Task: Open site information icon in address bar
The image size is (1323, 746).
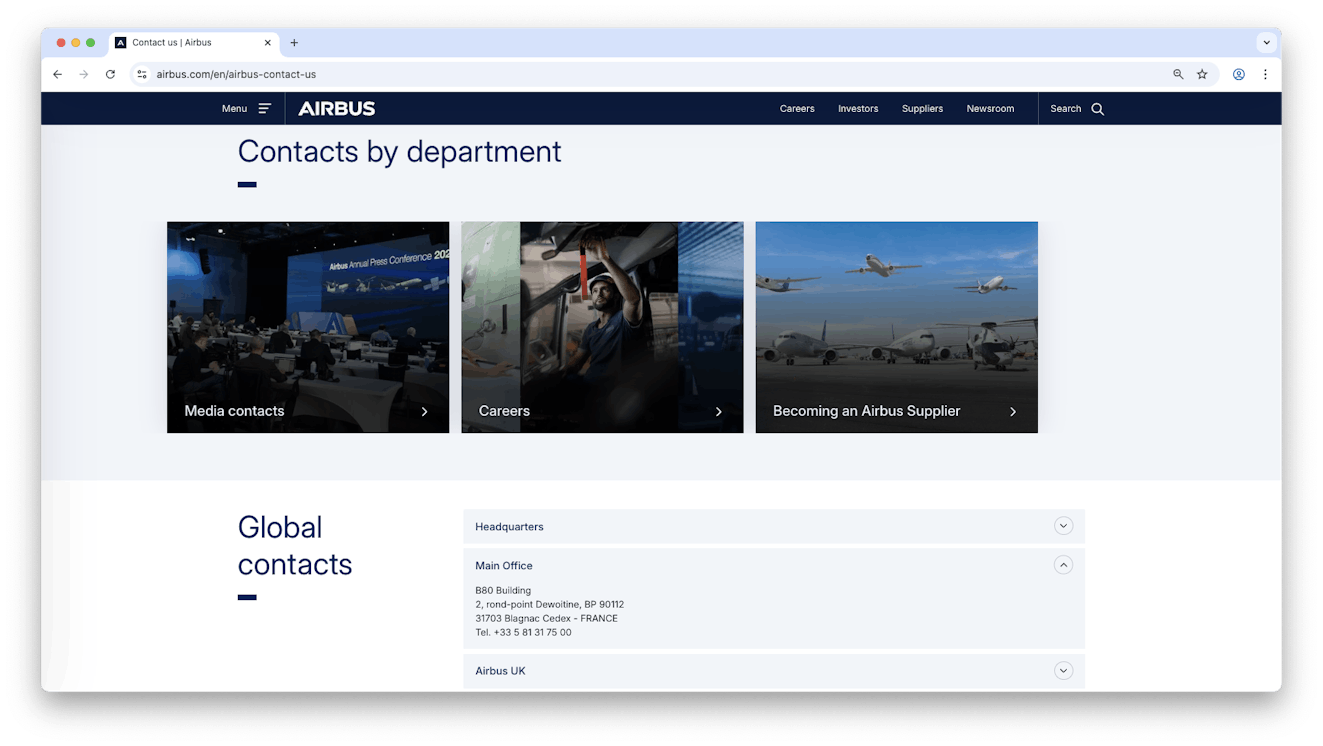Action: click(x=142, y=74)
